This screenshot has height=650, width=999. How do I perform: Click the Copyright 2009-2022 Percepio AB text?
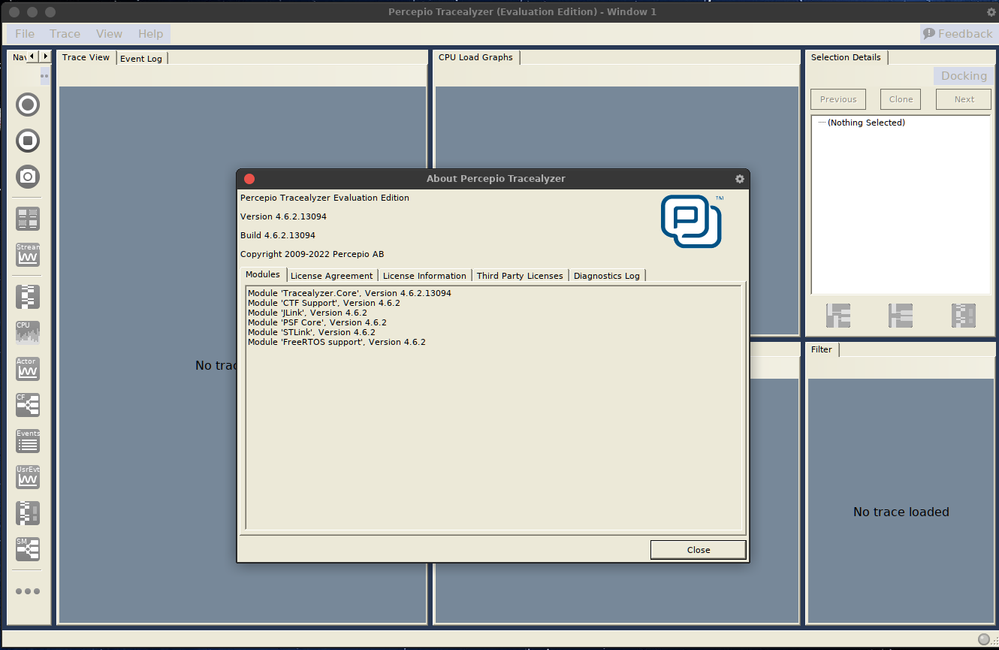pos(312,254)
